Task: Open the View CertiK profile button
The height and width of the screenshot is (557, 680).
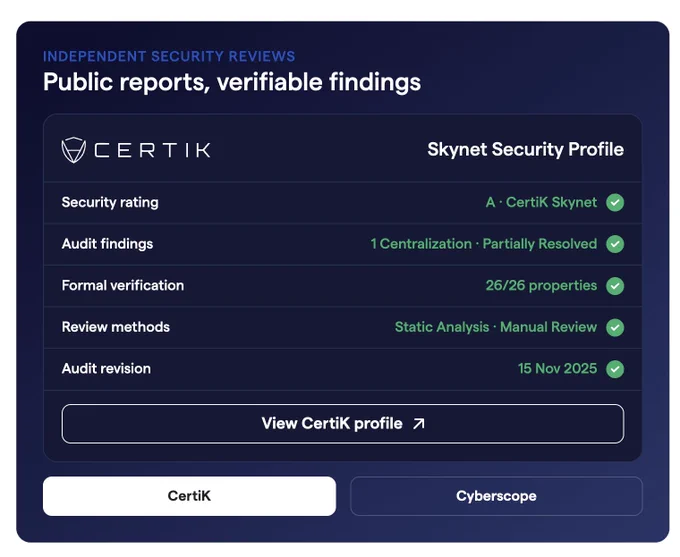Action: 343,424
